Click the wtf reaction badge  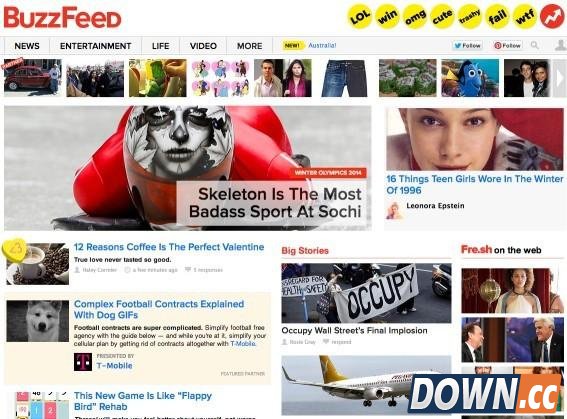(525, 16)
